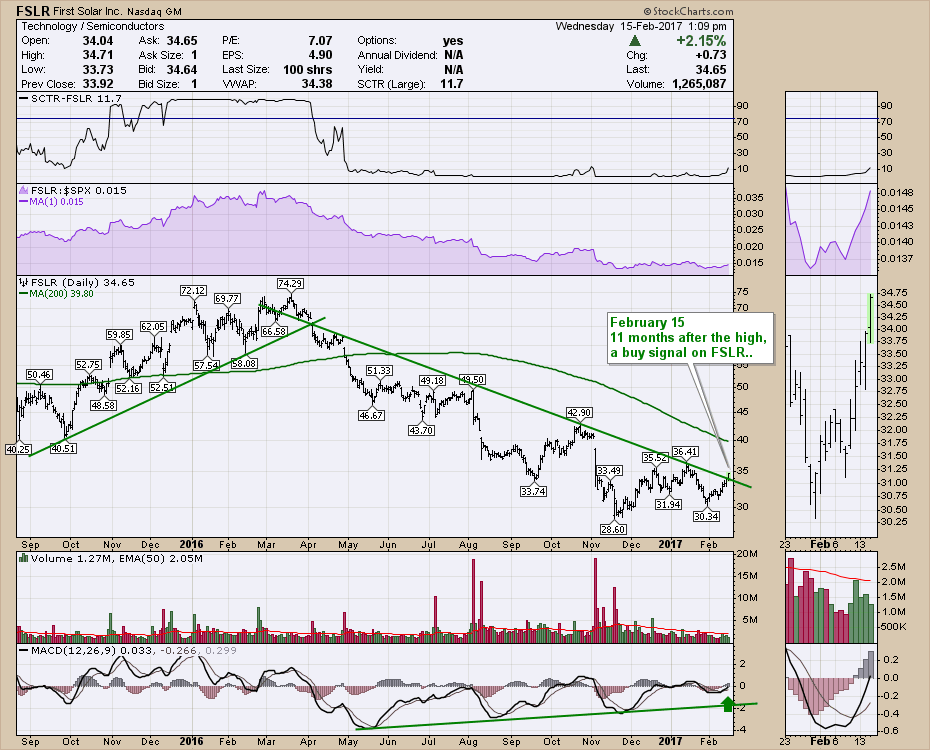The height and width of the screenshot is (750, 930).
Task: Click the 2017 year label on price axis
Action: pyautogui.click(x=670, y=544)
